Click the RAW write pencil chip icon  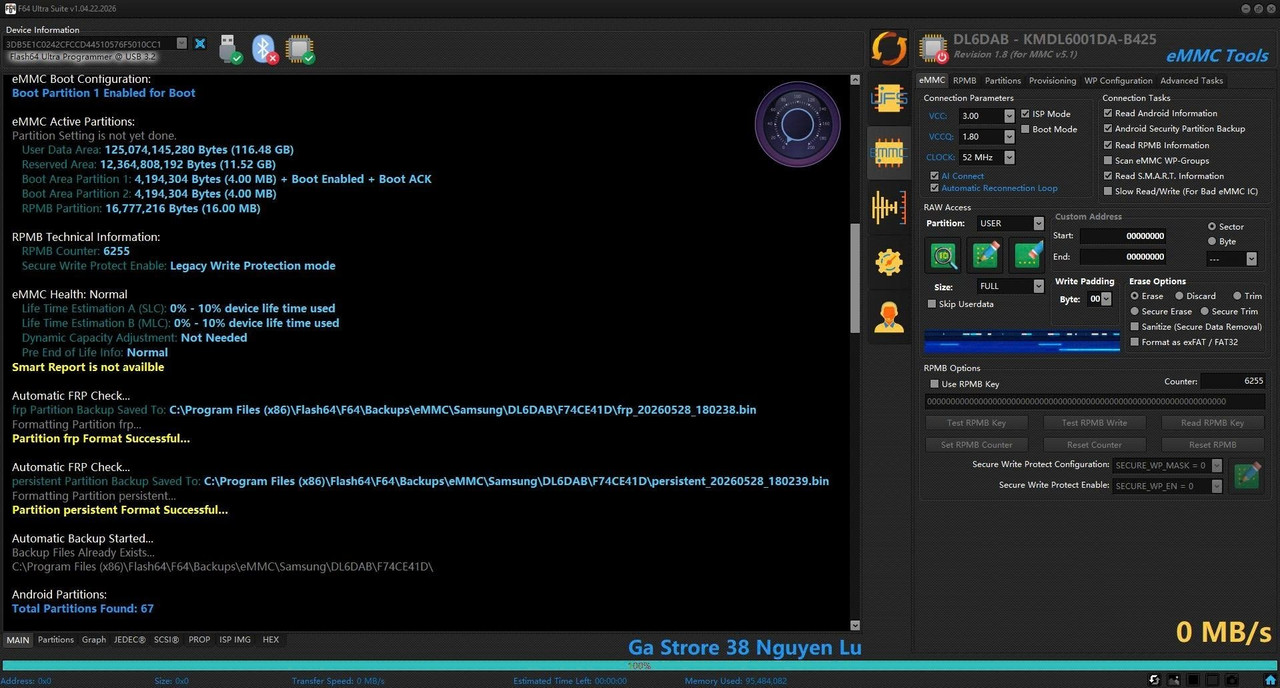(986, 256)
